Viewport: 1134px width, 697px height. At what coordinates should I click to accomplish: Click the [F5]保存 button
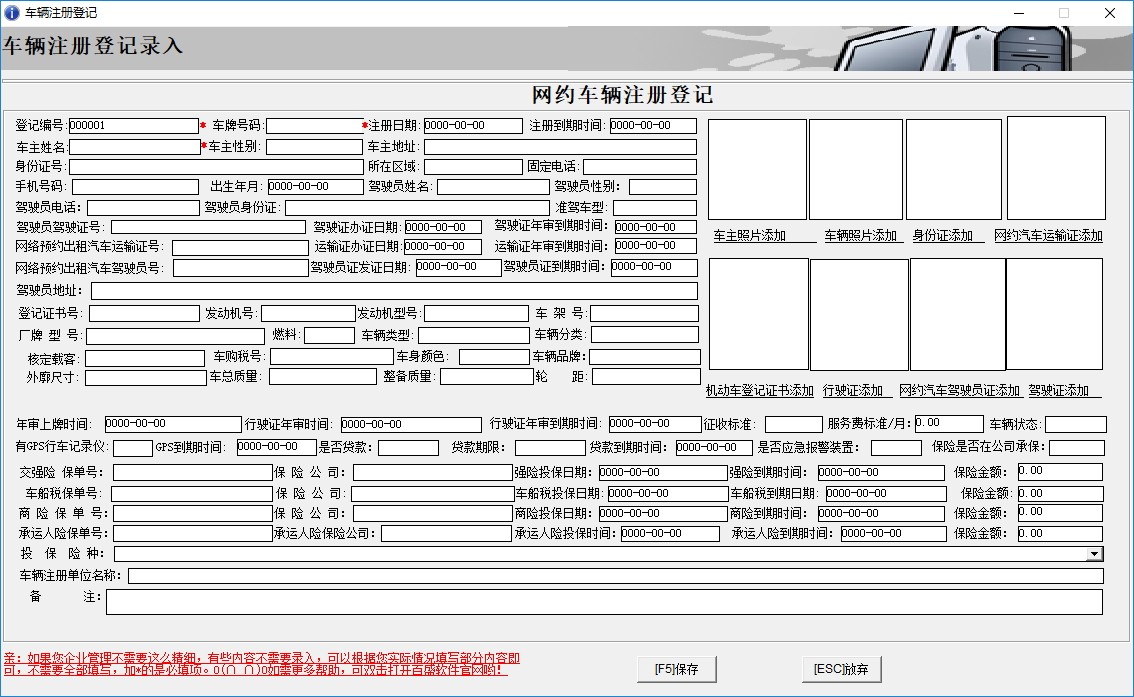pyautogui.click(x=677, y=670)
